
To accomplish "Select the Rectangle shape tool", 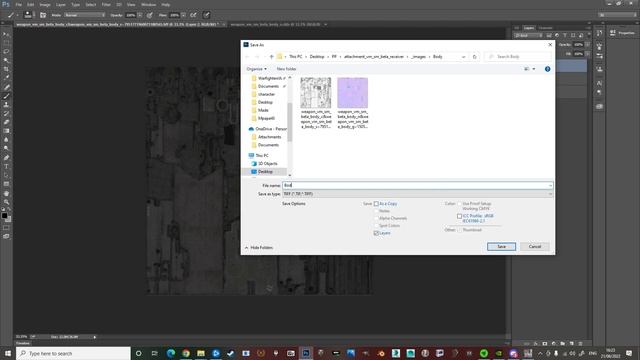I will coord(6,184).
